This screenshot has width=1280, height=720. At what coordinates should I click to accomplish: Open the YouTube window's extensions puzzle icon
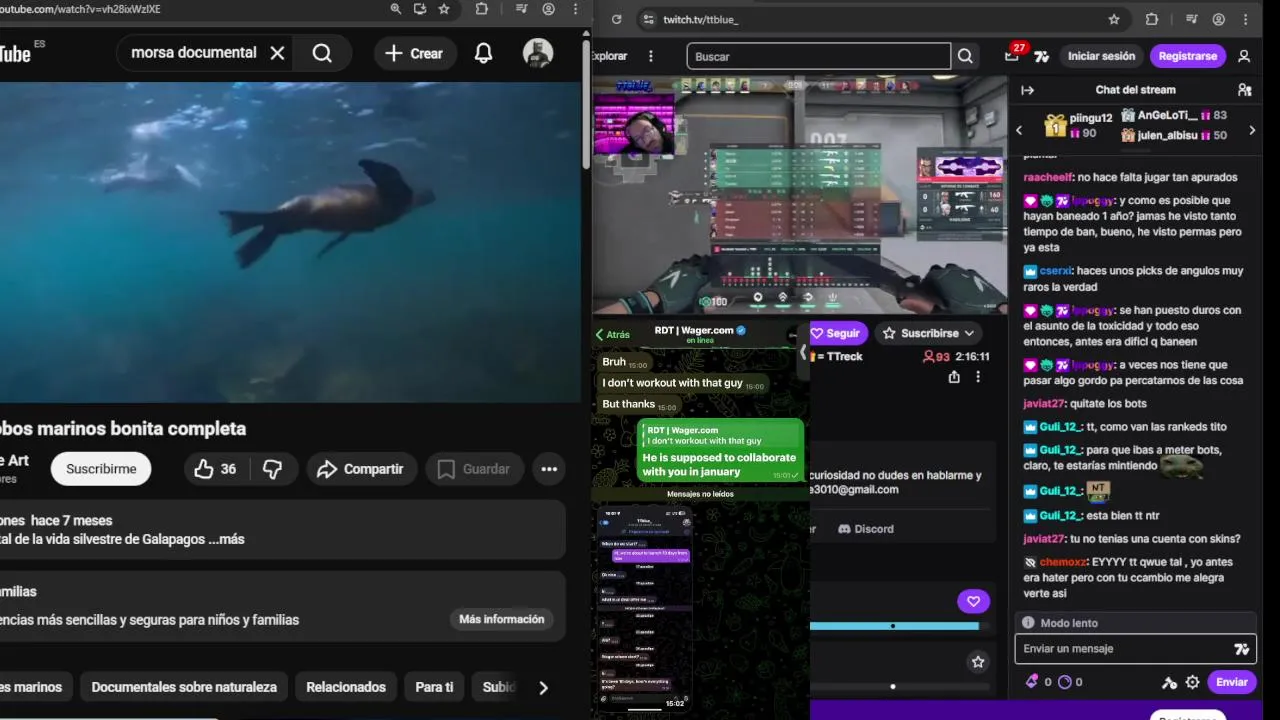(x=482, y=9)
